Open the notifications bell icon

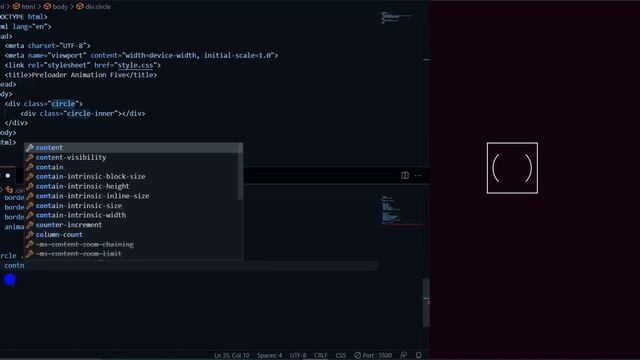418,355
